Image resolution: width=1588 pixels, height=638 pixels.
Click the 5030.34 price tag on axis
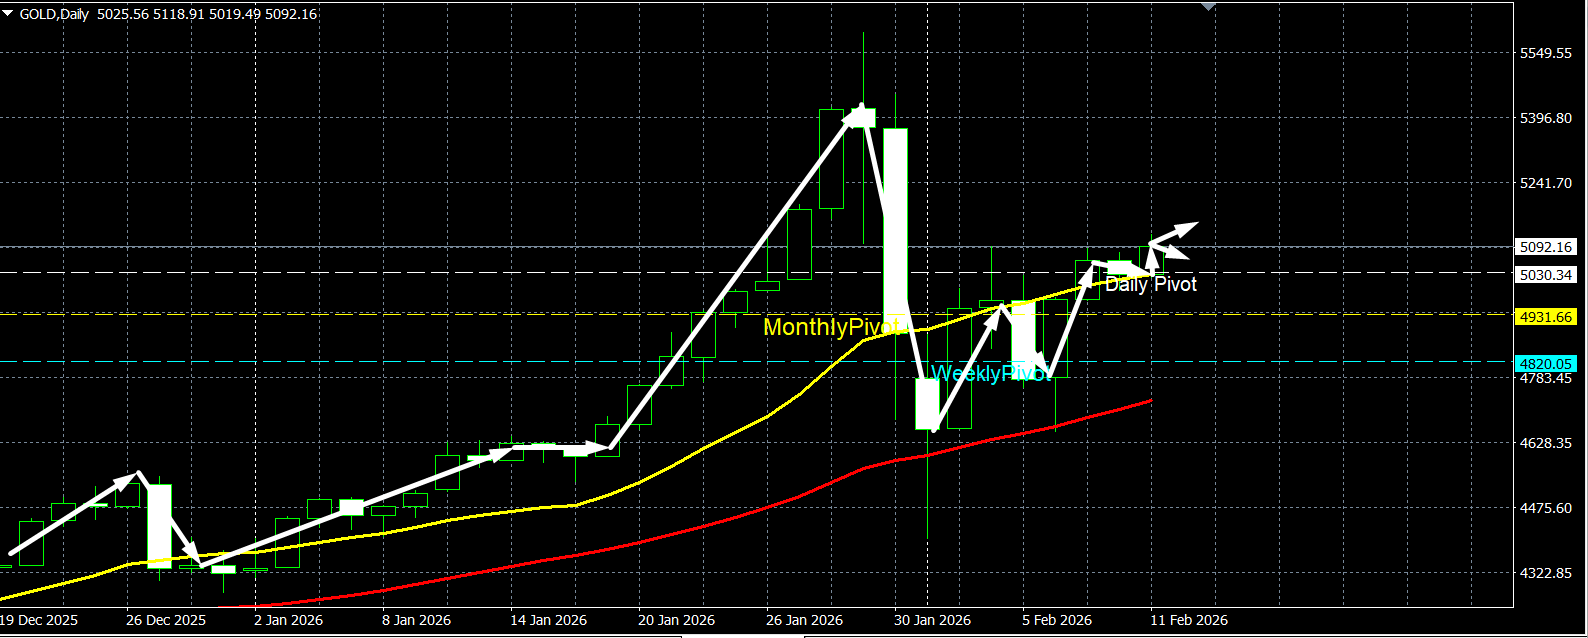[1545, 275]
